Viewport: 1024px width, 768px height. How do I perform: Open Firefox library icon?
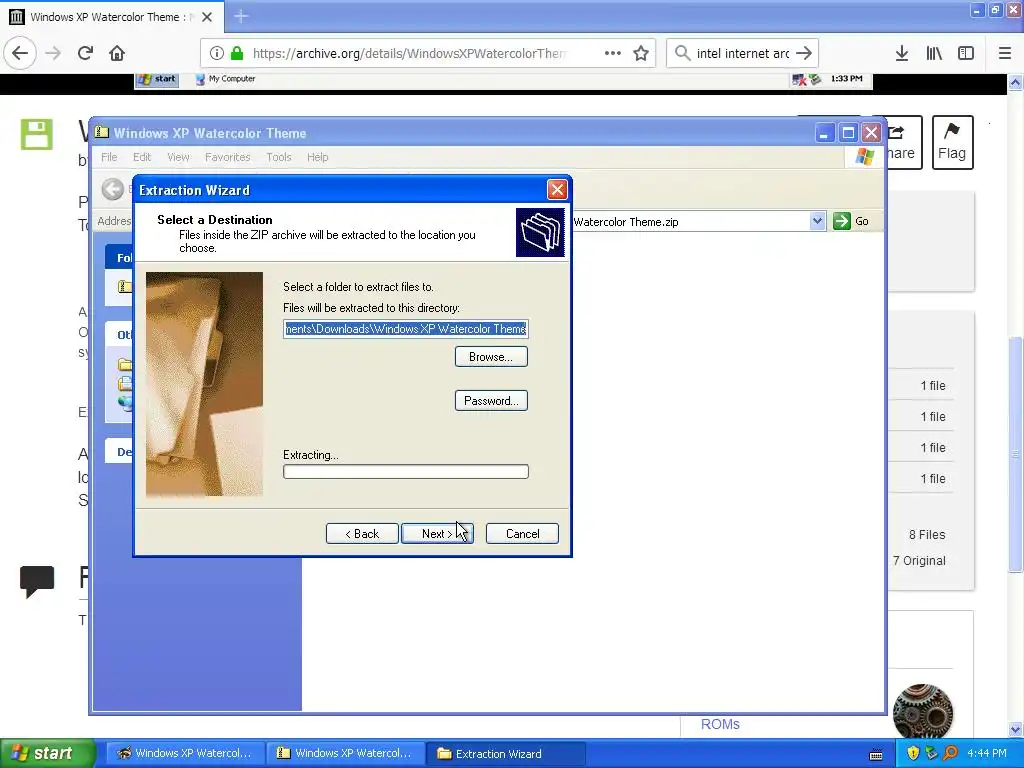tap(934, 53)
